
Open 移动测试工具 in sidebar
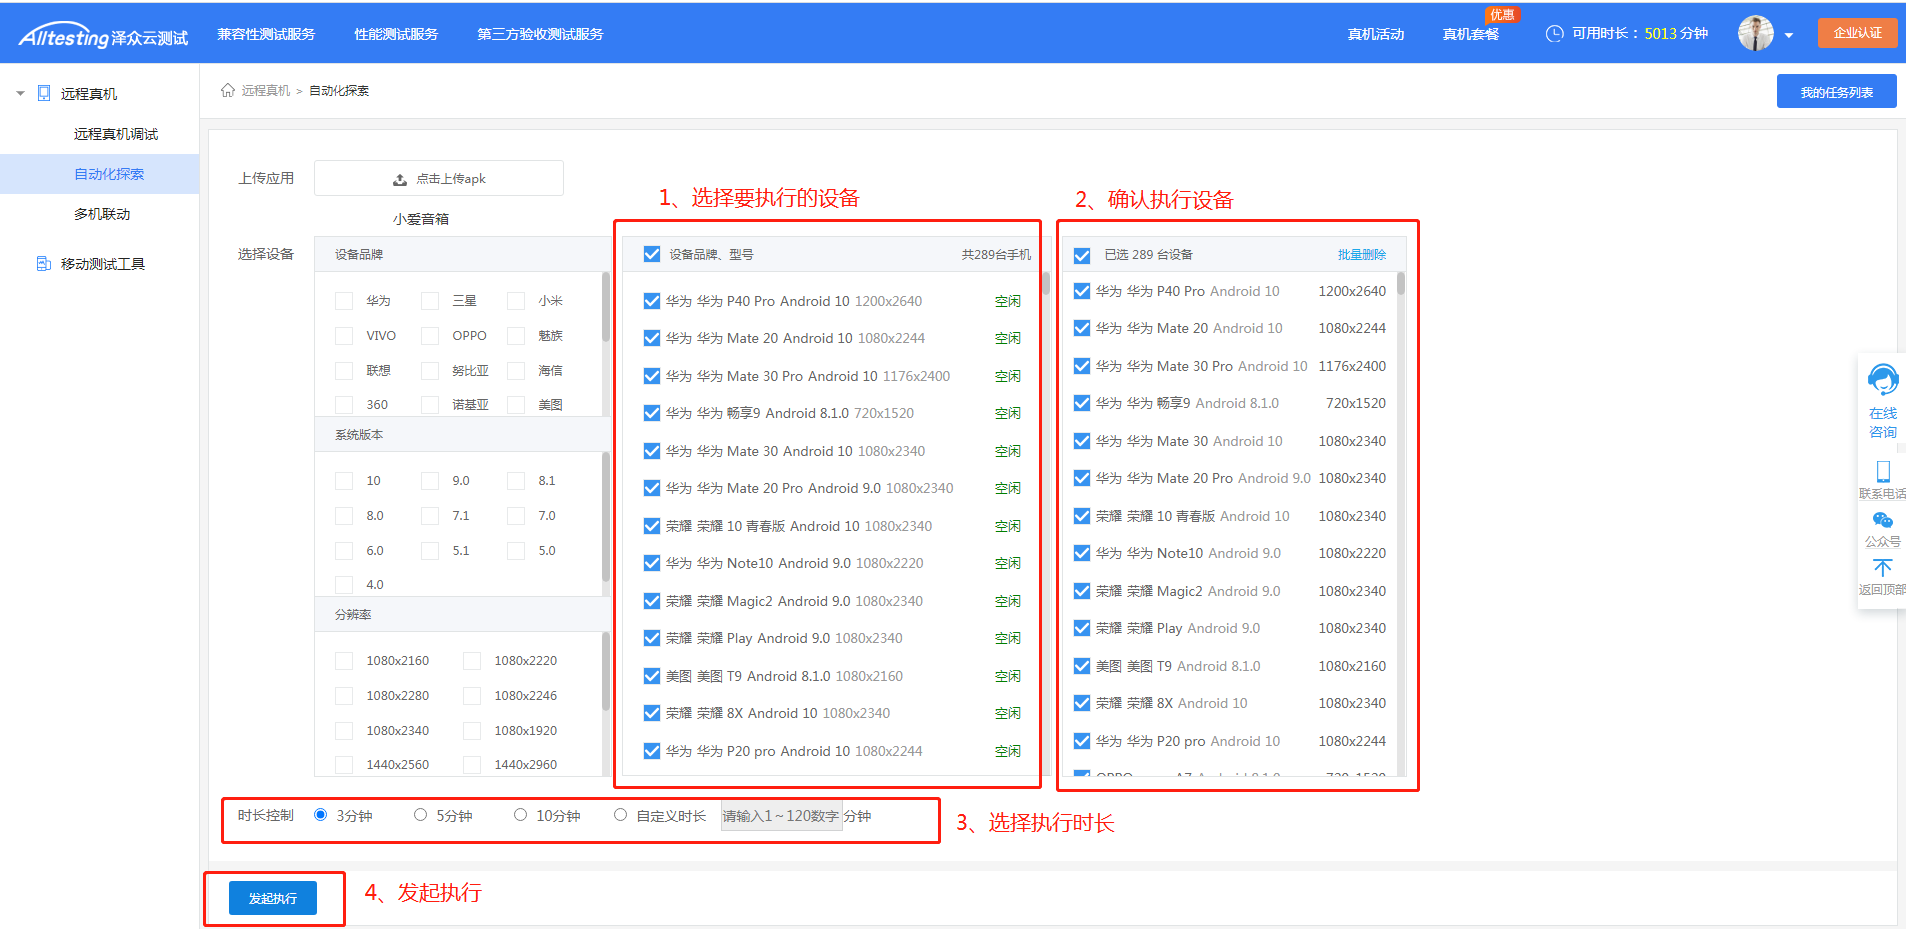click(x=103, y=264)
